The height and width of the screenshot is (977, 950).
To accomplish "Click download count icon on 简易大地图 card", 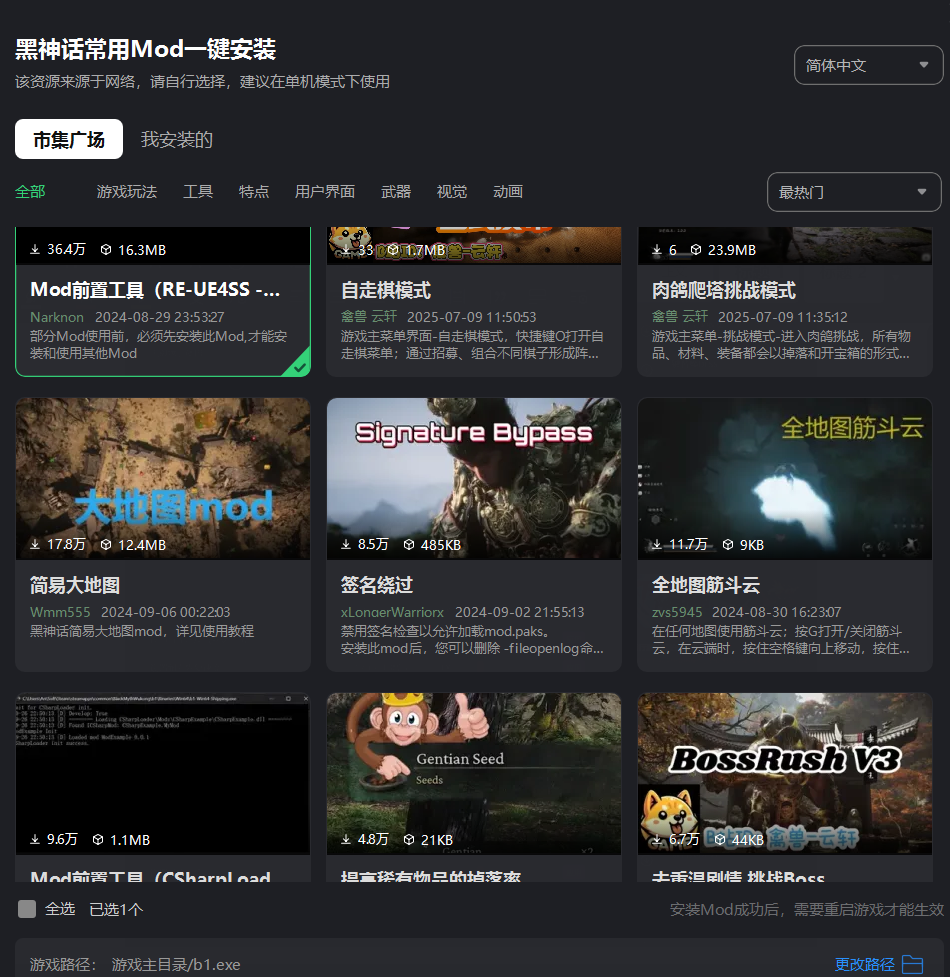I will (x=36, y=545).
